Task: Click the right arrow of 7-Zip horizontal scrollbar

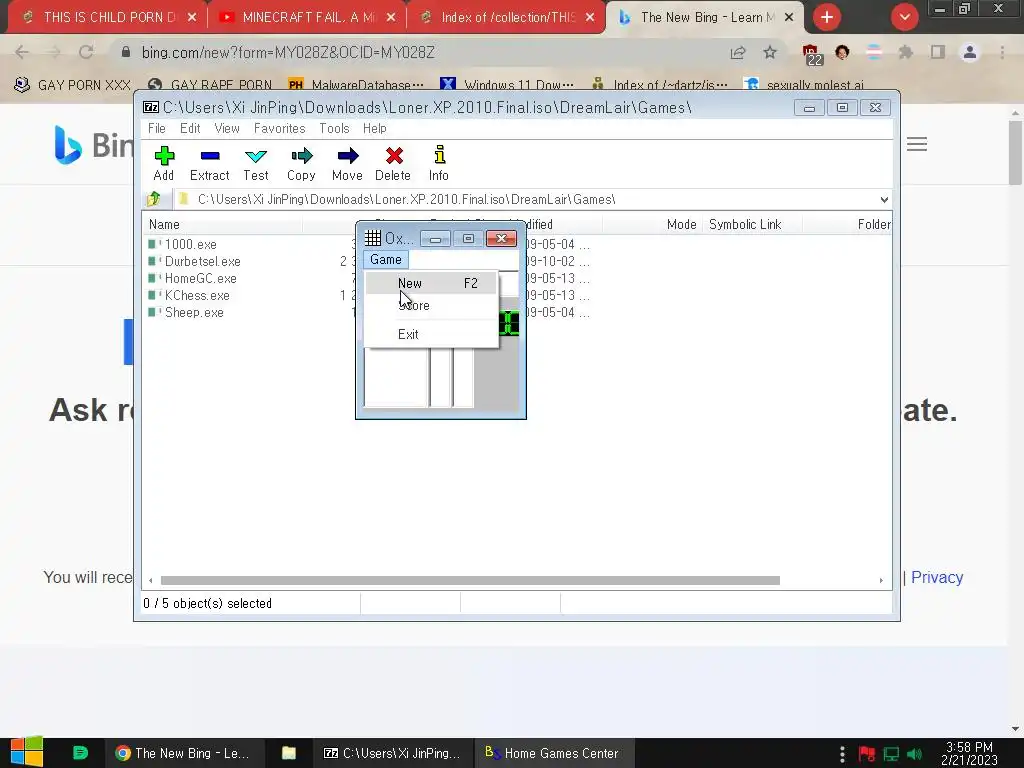Action: click(x=881, y=580)
